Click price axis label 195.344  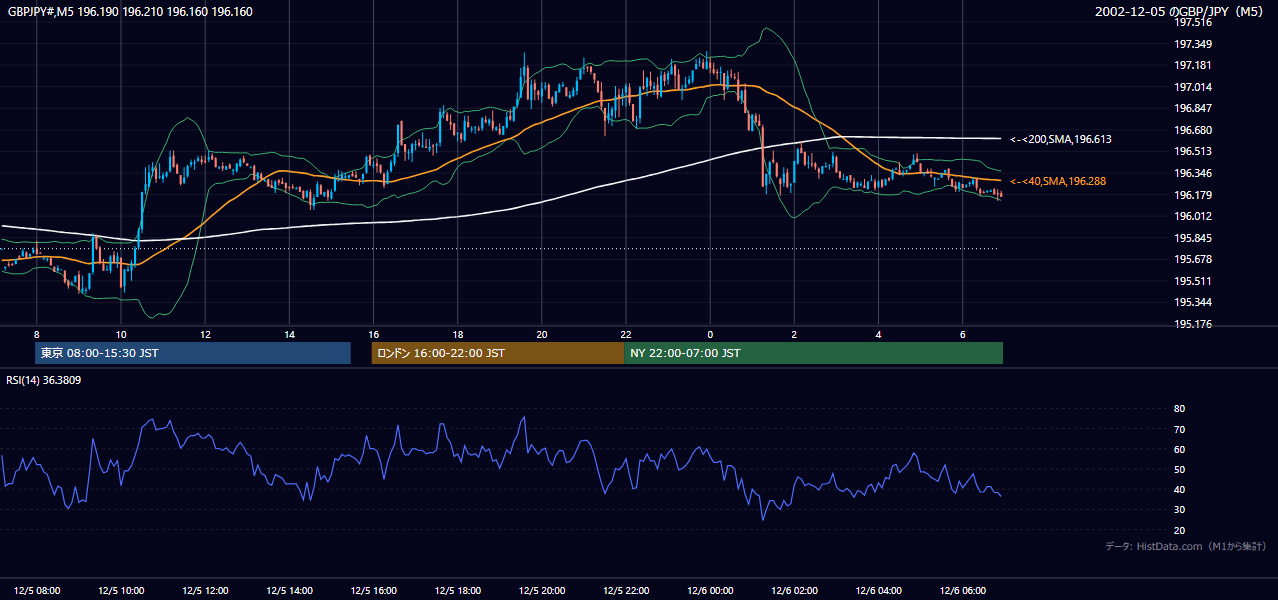(1191, 302)
